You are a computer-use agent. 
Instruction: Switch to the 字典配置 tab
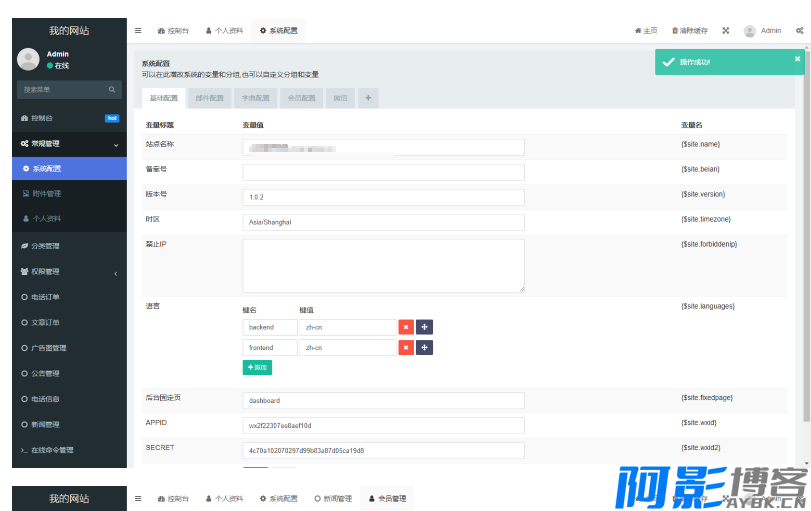(x=255, y=98)
